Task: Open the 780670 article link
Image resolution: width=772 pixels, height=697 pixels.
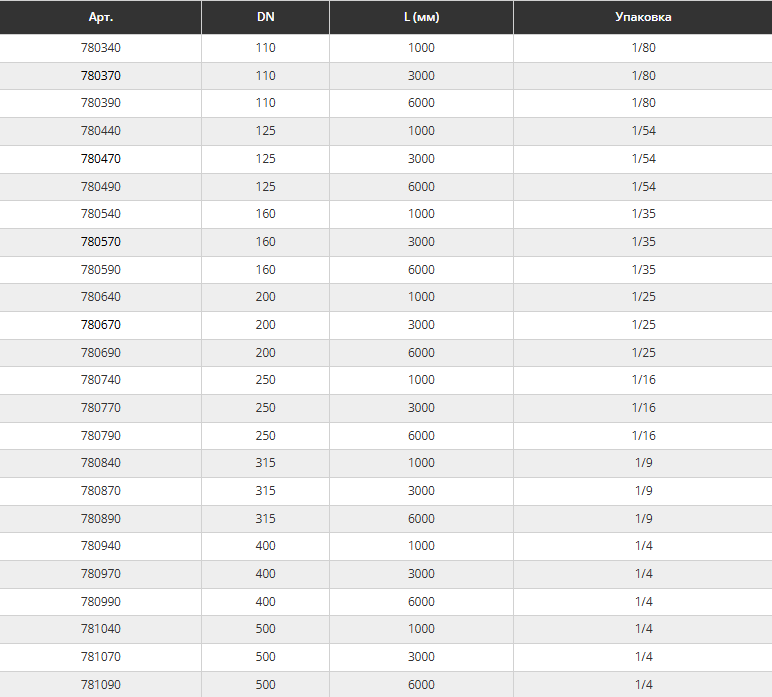Action: click(100, 325)
